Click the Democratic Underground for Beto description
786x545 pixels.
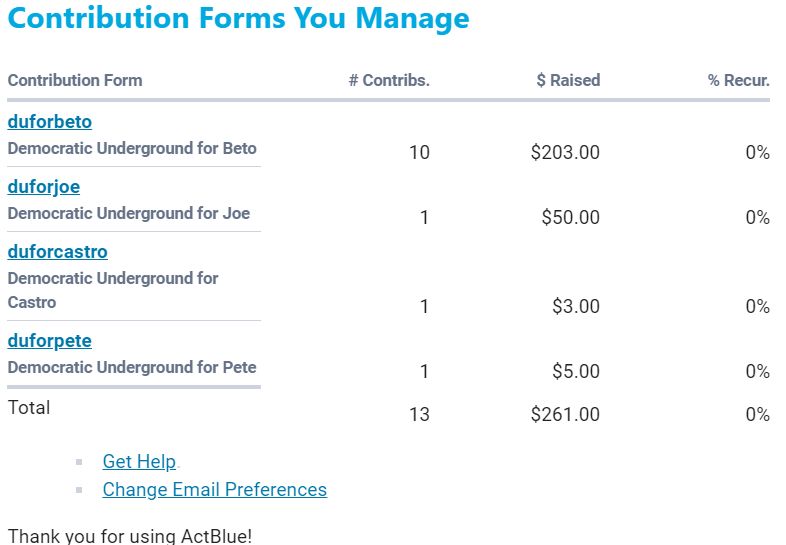click(x=132, y=149)
